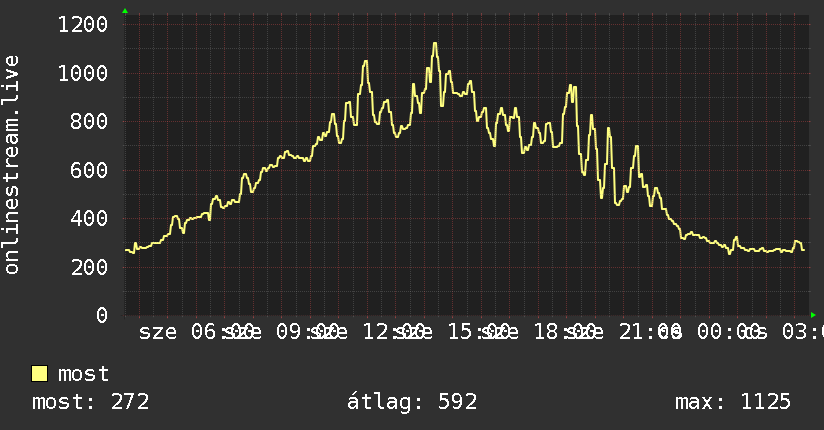
Task: Click the y-axis label 400
Action: coord(89,219)
